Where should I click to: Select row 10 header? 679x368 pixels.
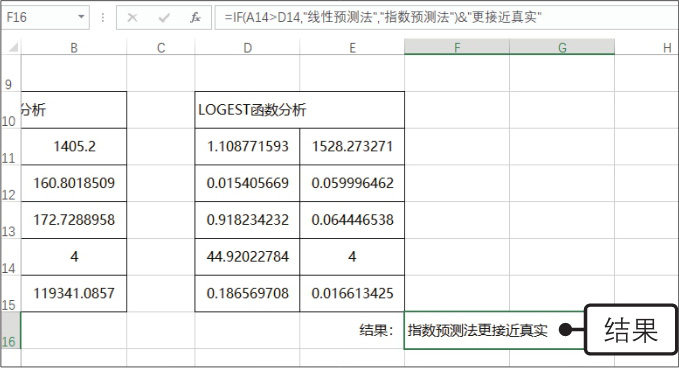[10, 110]
